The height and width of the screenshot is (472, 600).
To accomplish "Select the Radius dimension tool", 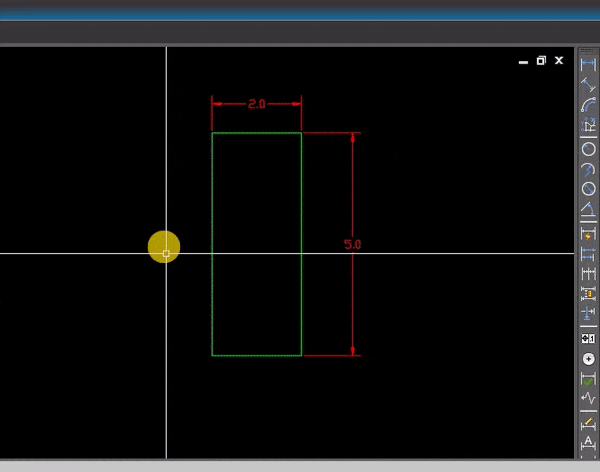I will 588,149.
